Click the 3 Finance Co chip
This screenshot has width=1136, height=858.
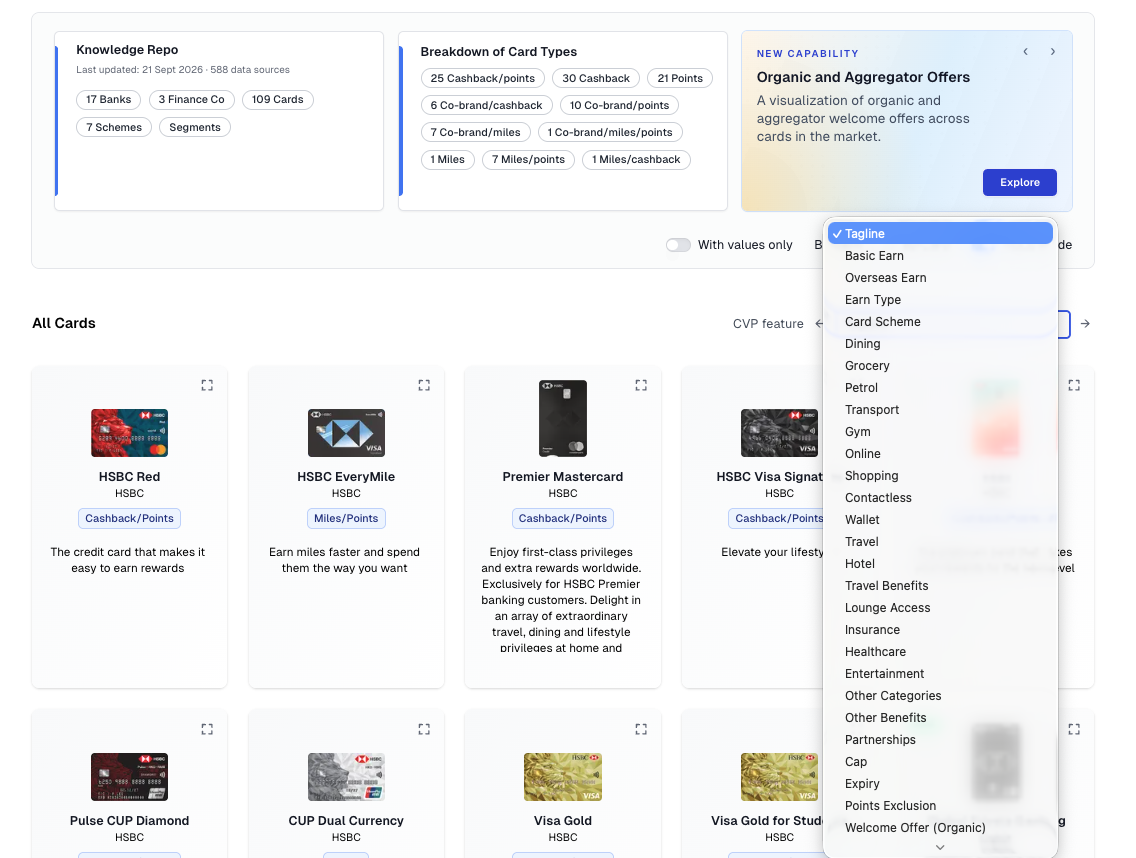click(191, 99)
